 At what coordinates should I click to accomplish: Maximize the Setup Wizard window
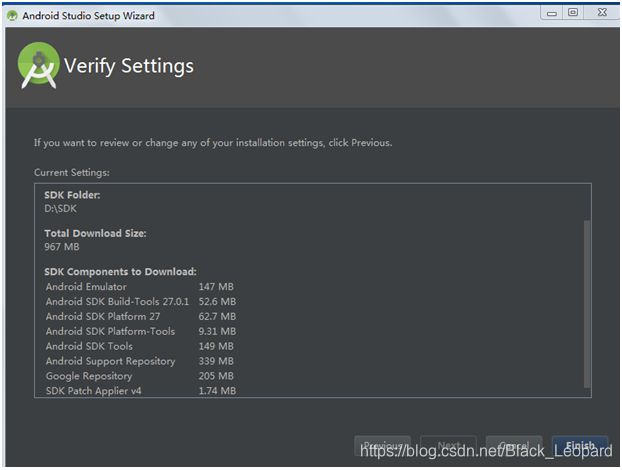572,12
